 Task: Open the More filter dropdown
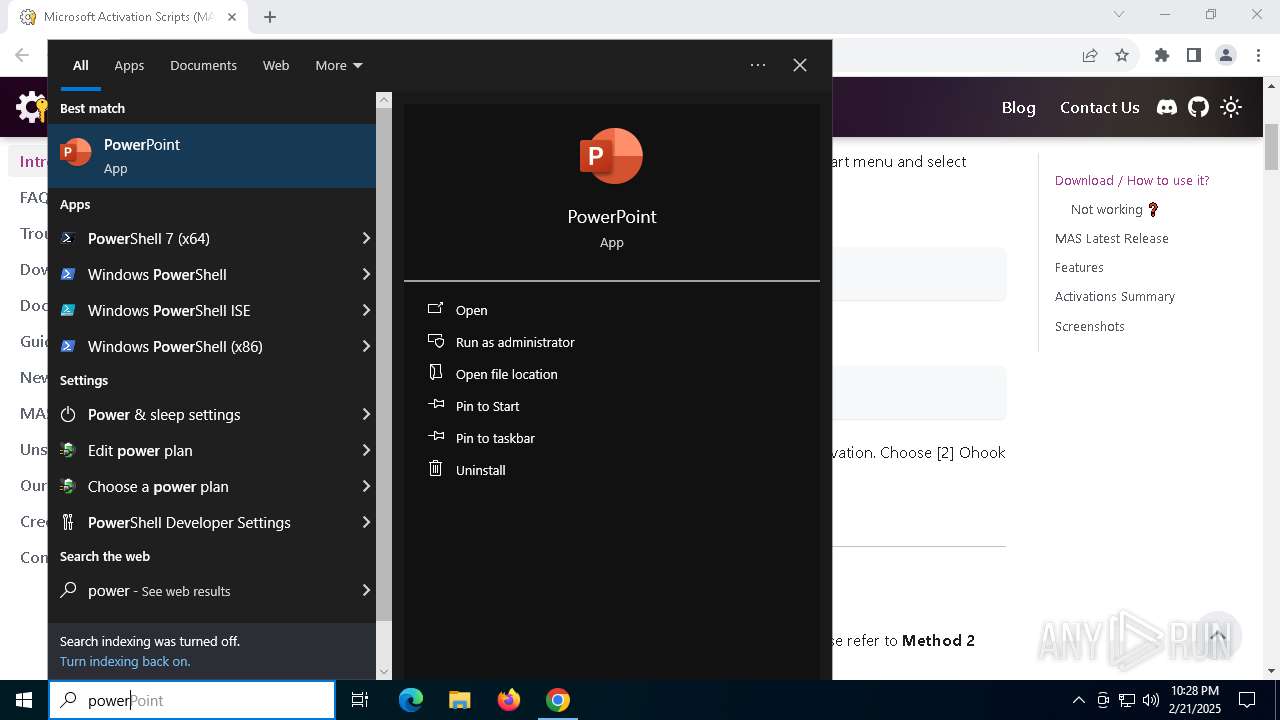pos(339,65)
